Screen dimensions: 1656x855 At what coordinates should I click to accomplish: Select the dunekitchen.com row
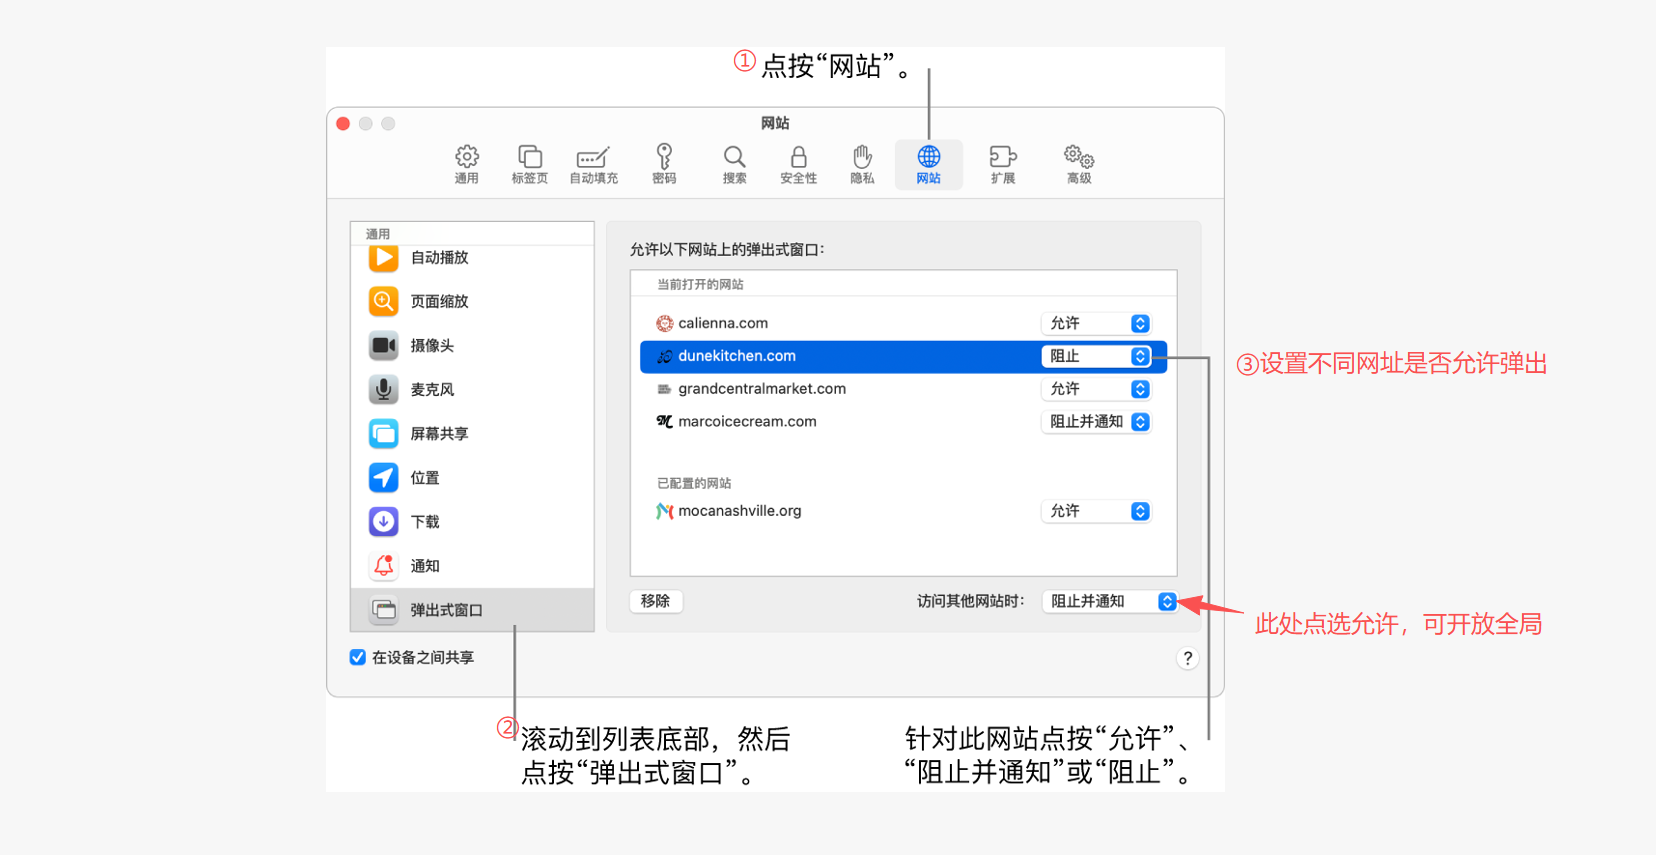903,356
